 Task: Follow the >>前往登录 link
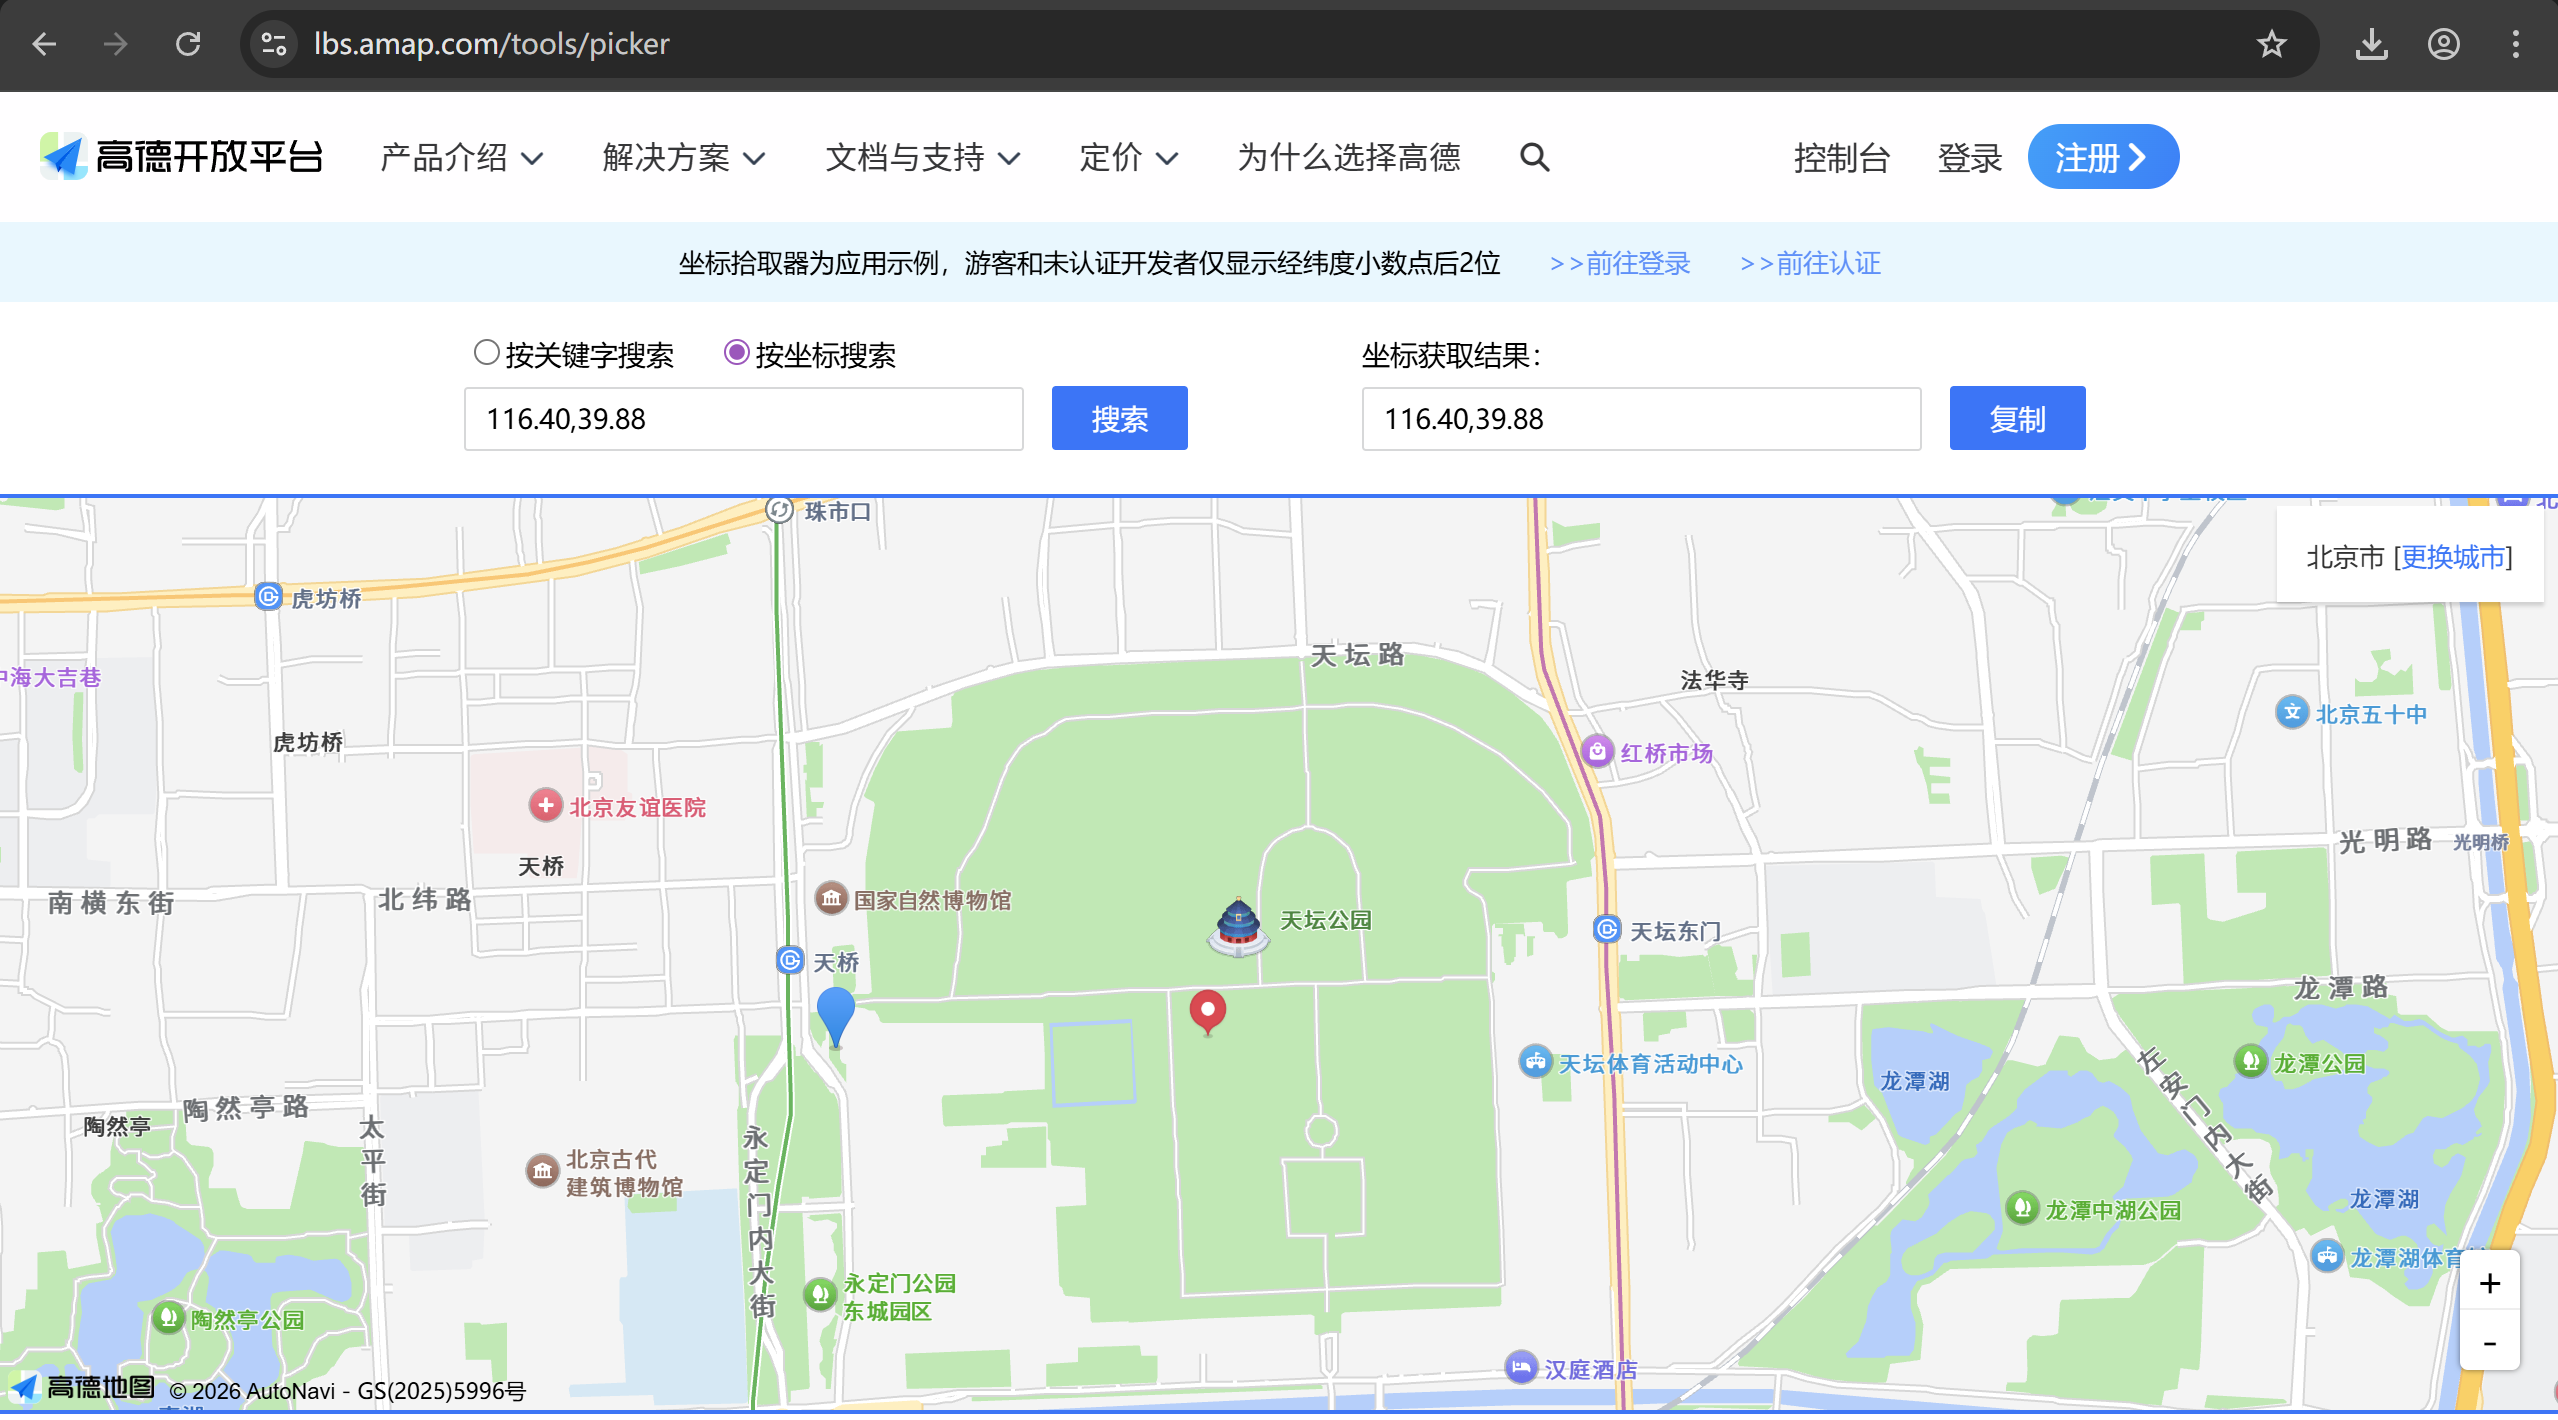click(1619, 263)
